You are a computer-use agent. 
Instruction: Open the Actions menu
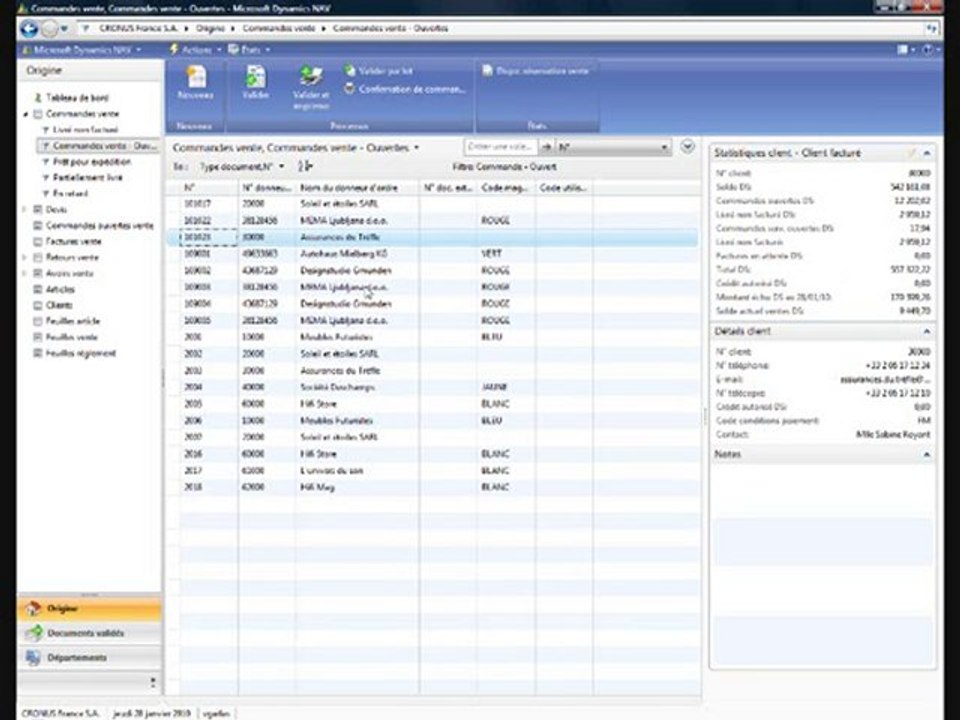point(196,50)
